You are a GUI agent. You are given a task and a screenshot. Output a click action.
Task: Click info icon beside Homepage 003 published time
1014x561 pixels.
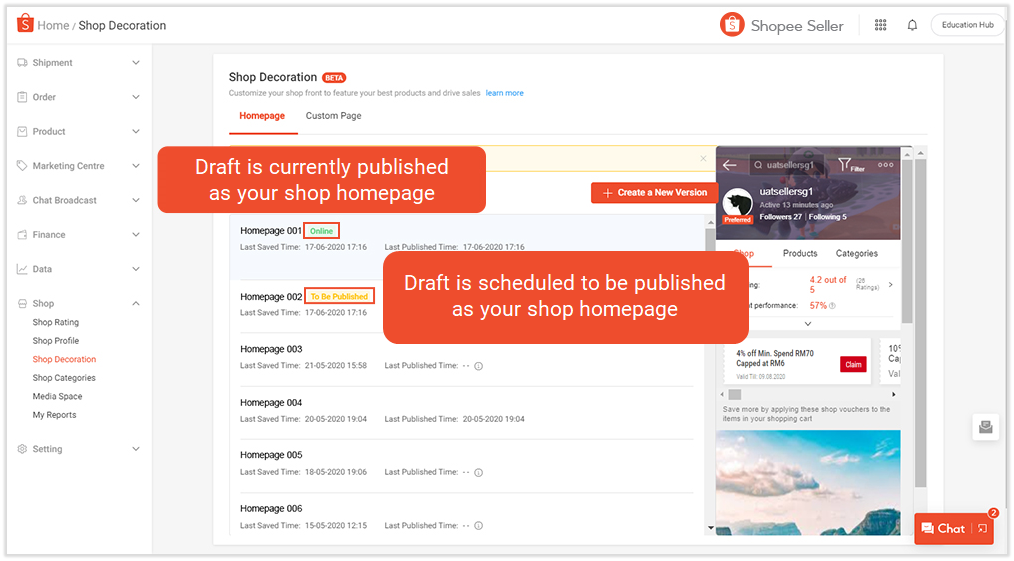(479, 366)
